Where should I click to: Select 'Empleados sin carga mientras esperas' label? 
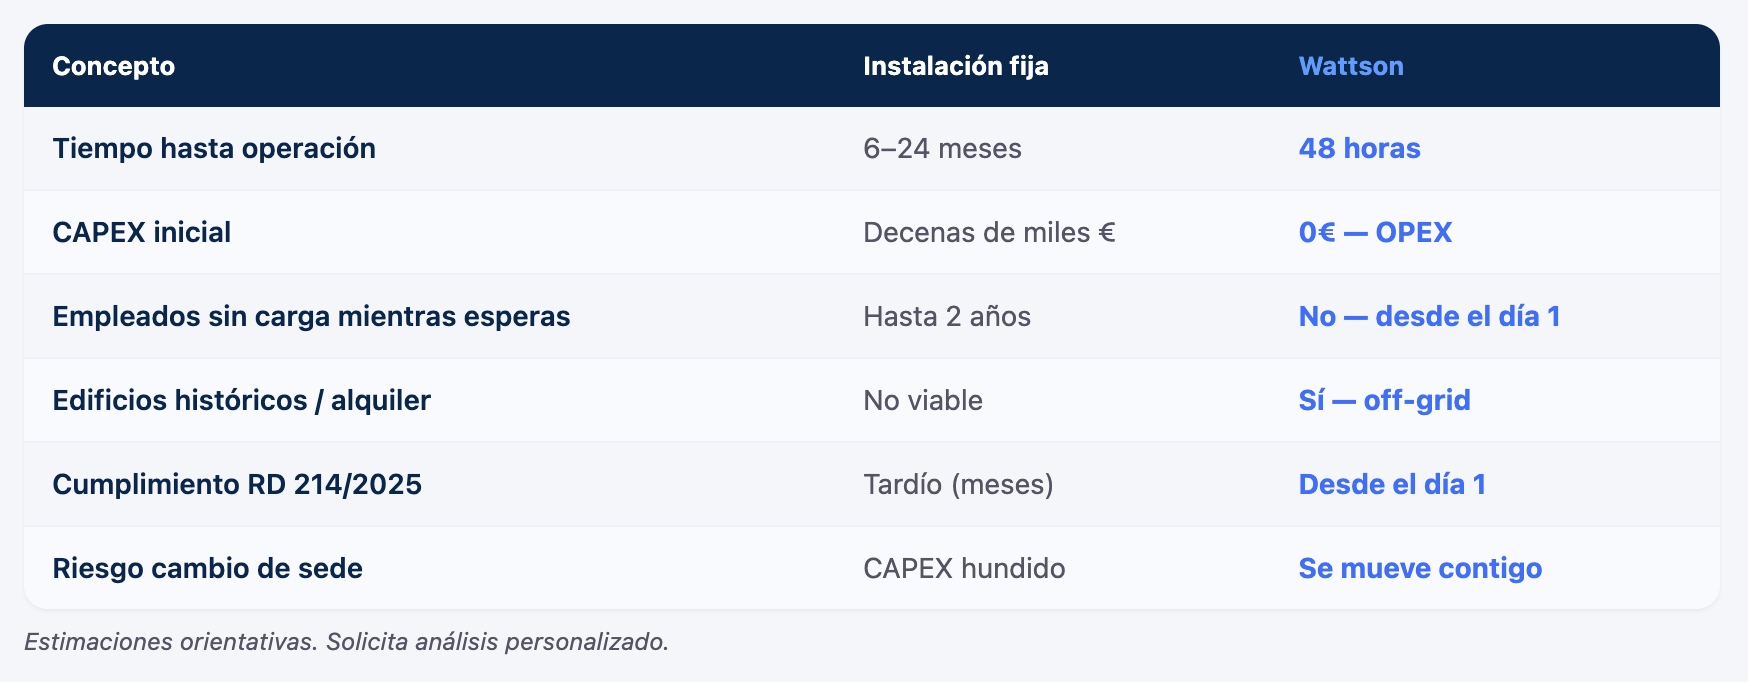click(x=311, y=316)
